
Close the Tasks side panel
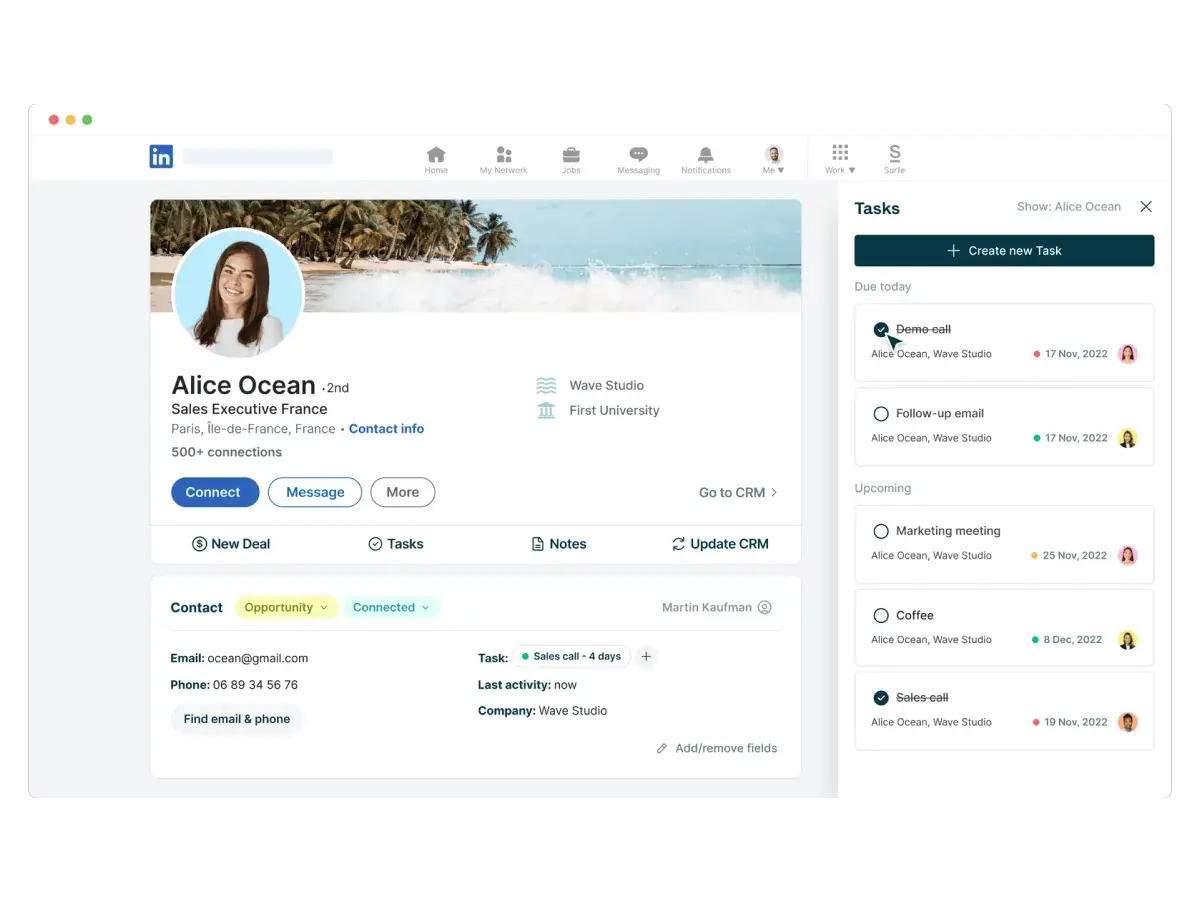coord(1146,207)
